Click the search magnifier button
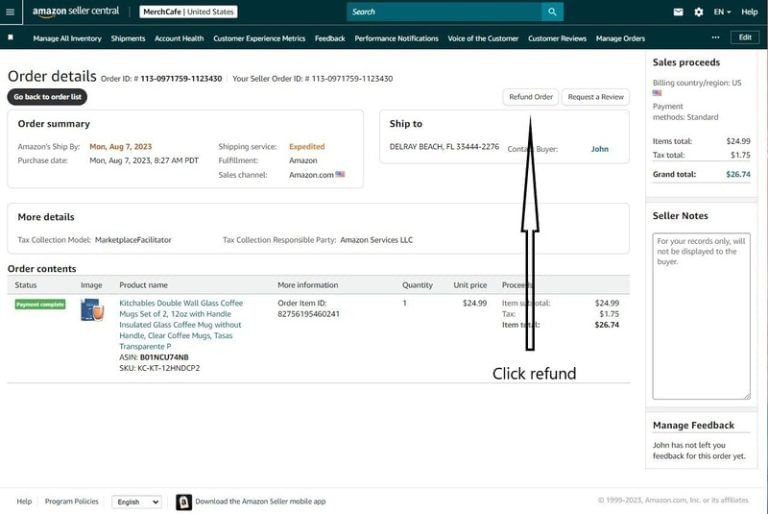This screenshot has height=514, width=768. [552, 12]
